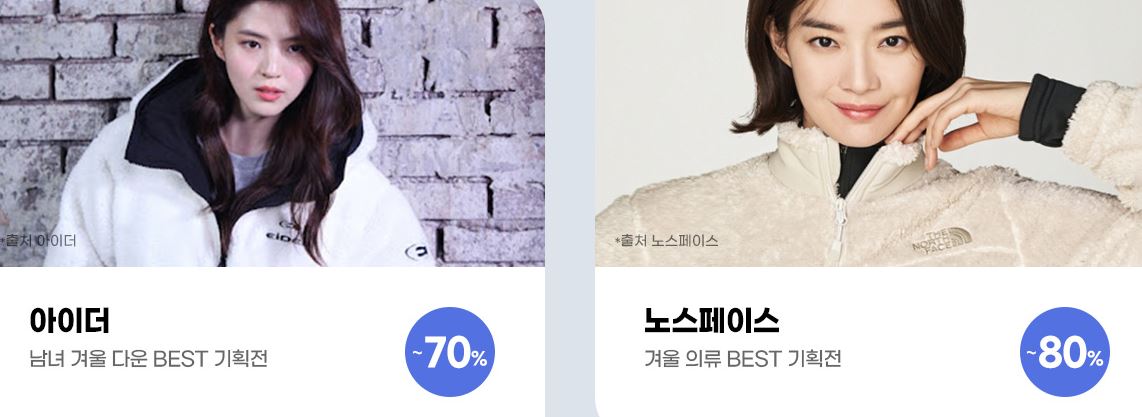Click the white zipper on fleece jacket
The width and height of the screenshot is (1142, 417).
pyautogui.click(x=839, y=229)
